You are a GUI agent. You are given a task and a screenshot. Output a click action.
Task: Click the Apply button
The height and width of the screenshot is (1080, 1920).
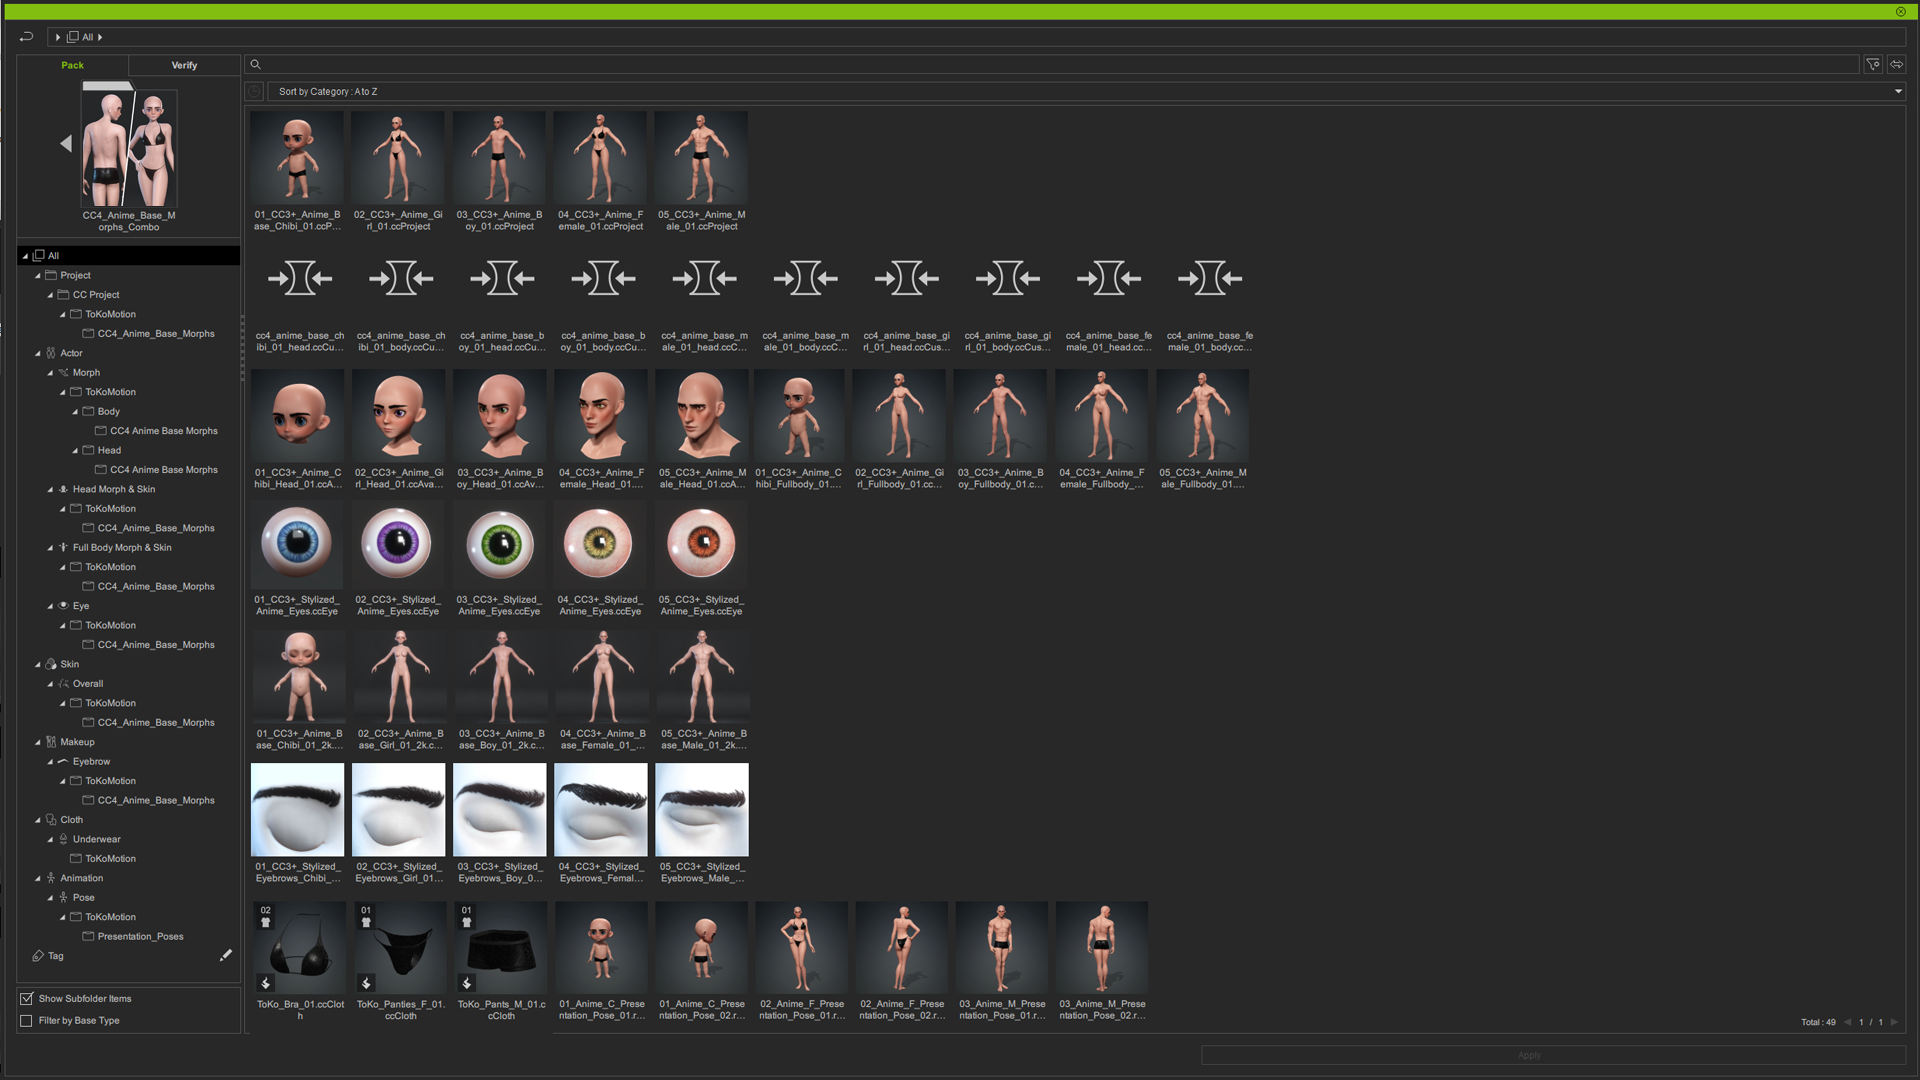tap(1528, 1055)
